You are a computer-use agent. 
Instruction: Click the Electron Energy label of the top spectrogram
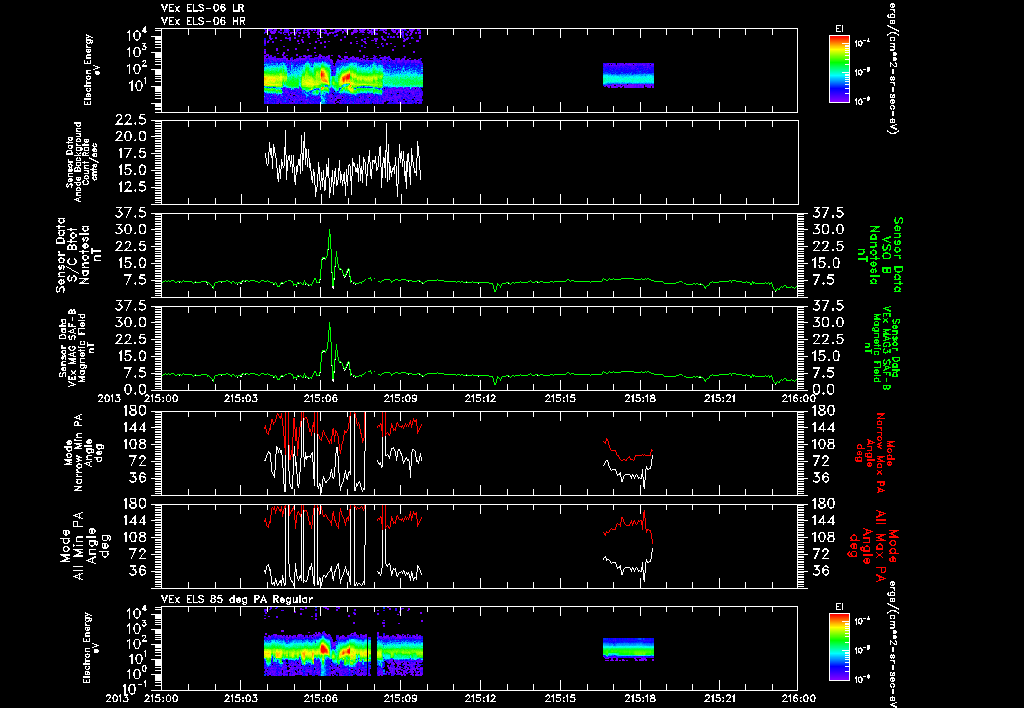93,70
